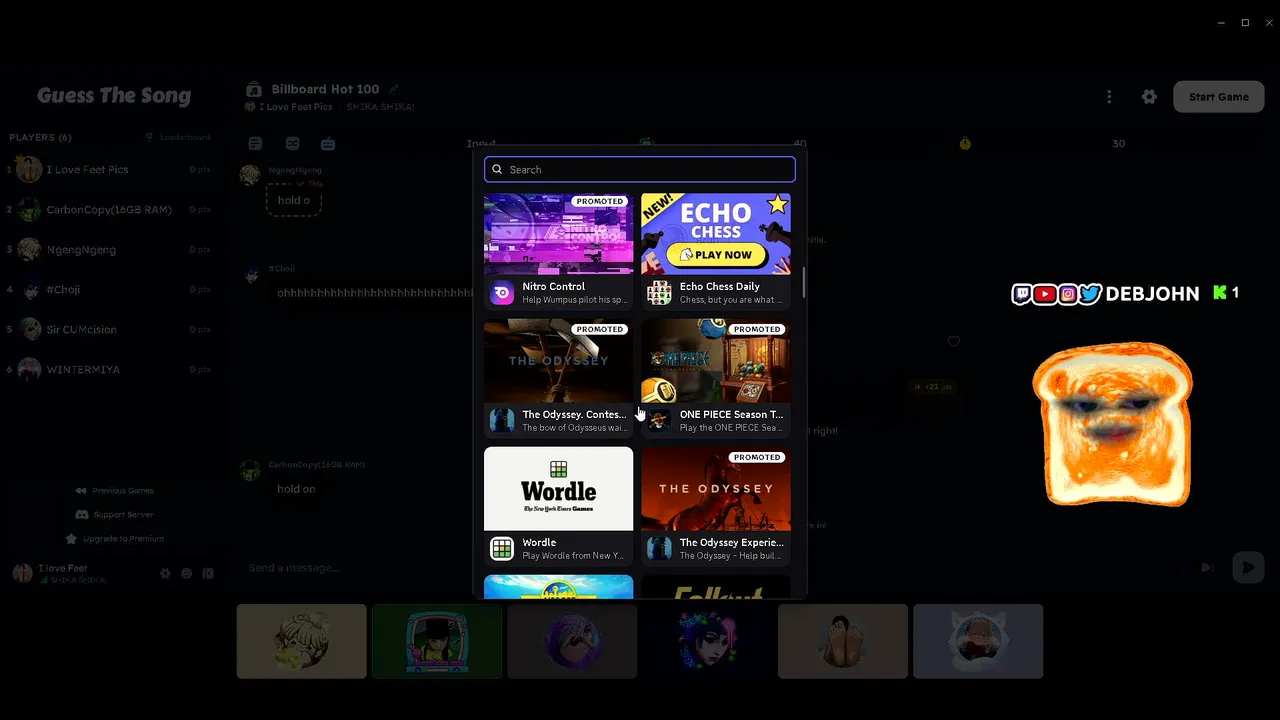Click the activity list scrollbar

[803, 283]
